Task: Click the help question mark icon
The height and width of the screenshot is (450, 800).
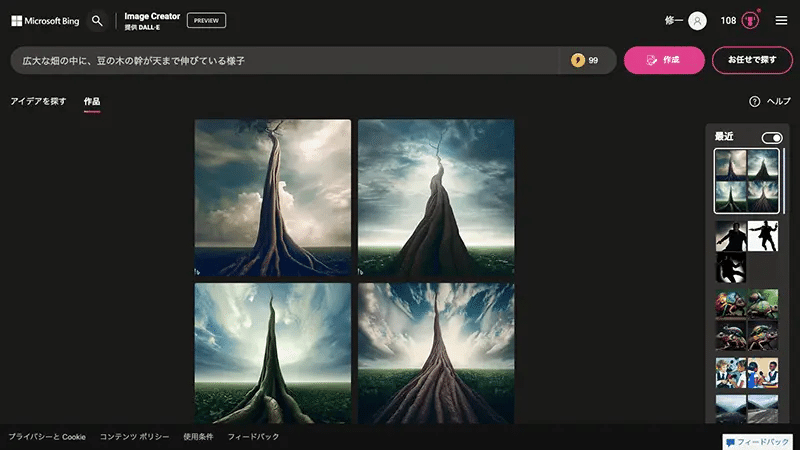Action: [755, 102]
